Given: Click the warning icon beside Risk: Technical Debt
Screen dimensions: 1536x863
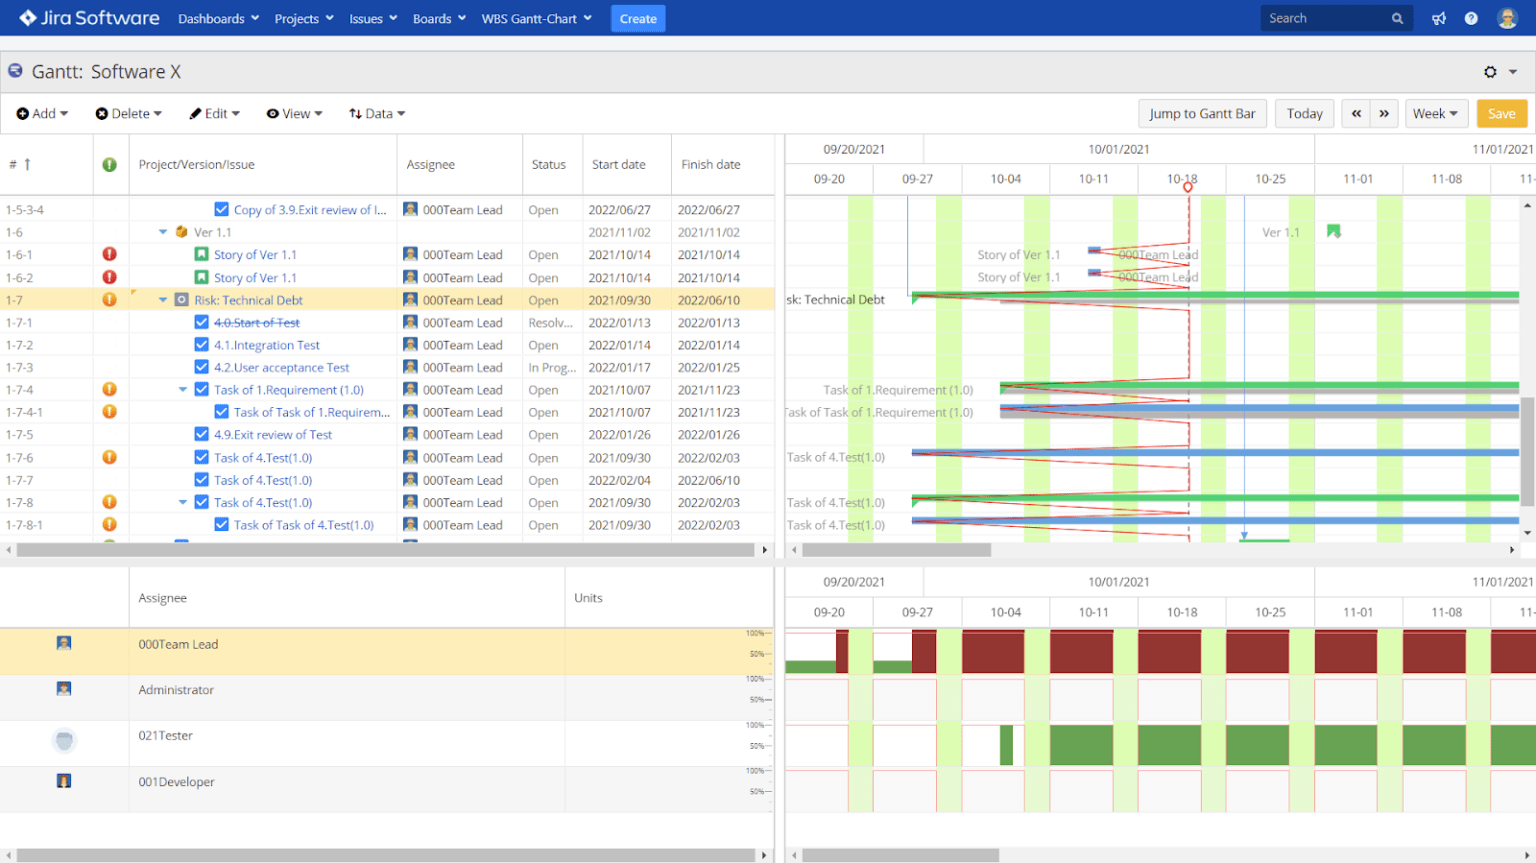Looking at the screenshot, I should coord(110,299).
